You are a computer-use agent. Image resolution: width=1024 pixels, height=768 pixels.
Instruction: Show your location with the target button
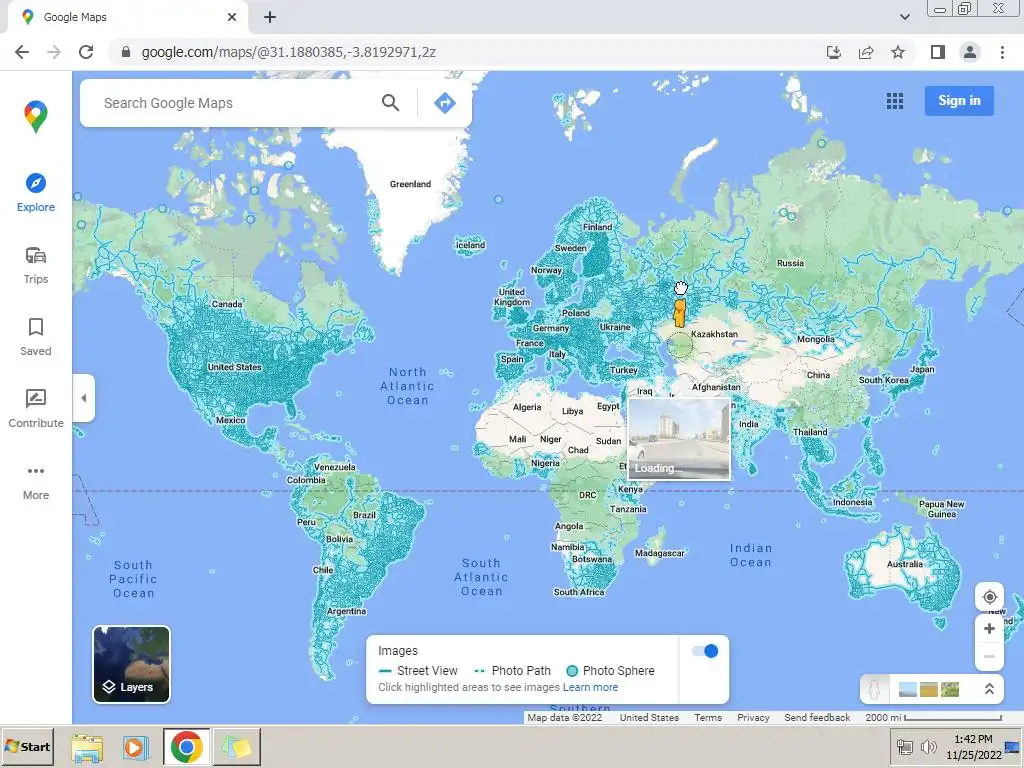[989, 597]
